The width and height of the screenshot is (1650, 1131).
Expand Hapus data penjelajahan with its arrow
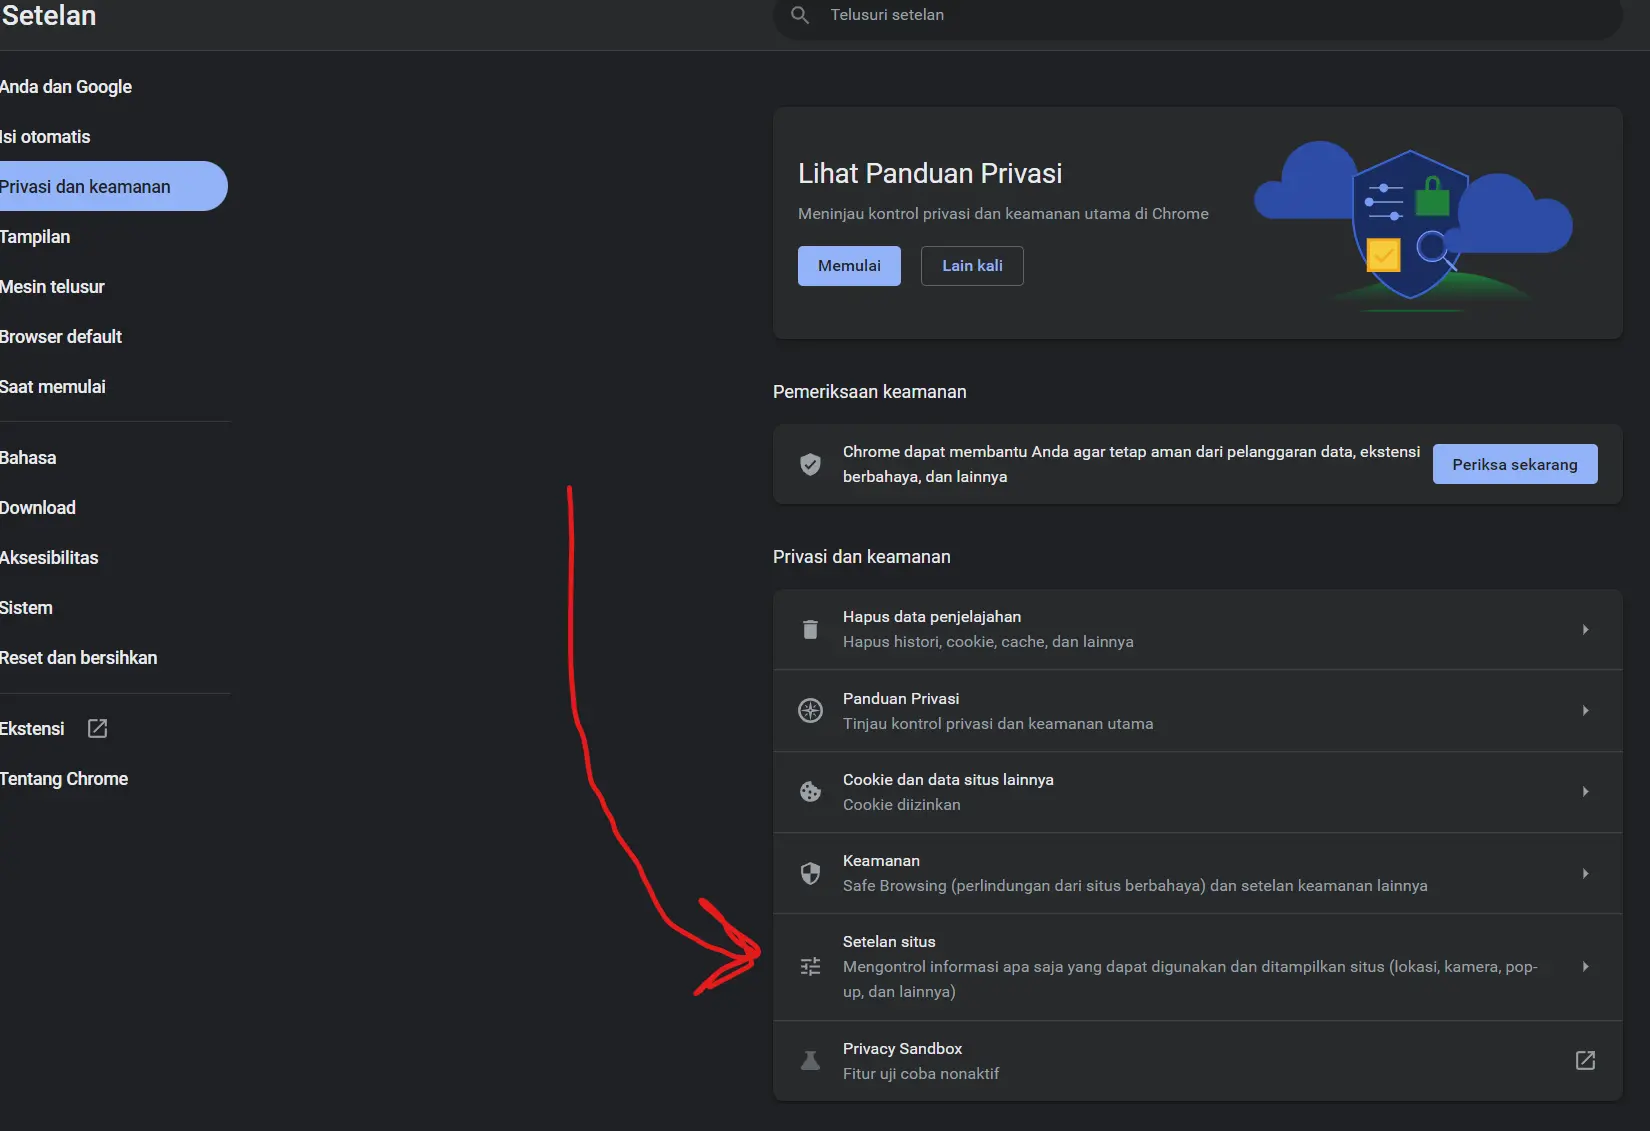click(1585, 629)
